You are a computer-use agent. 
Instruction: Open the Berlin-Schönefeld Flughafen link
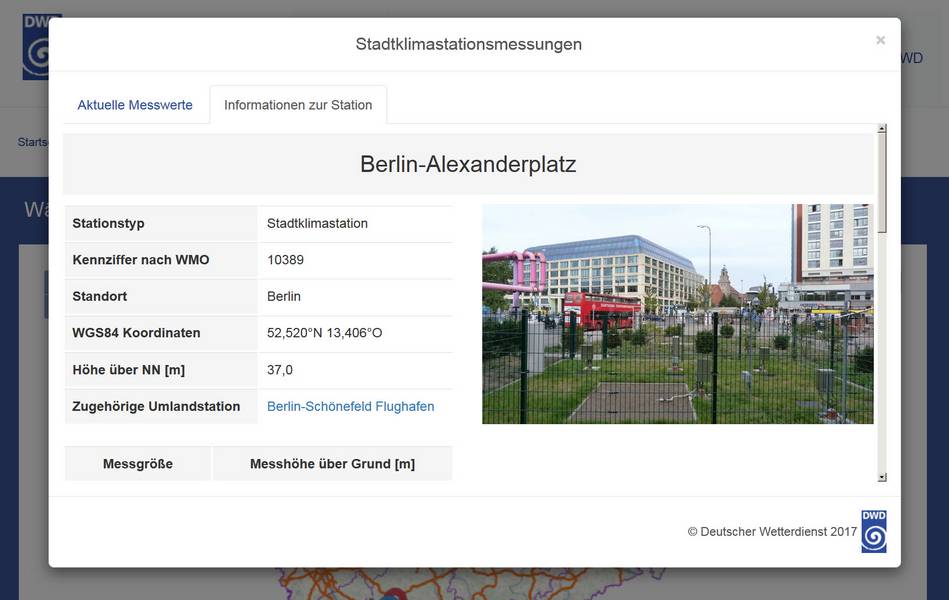point(350,406)
